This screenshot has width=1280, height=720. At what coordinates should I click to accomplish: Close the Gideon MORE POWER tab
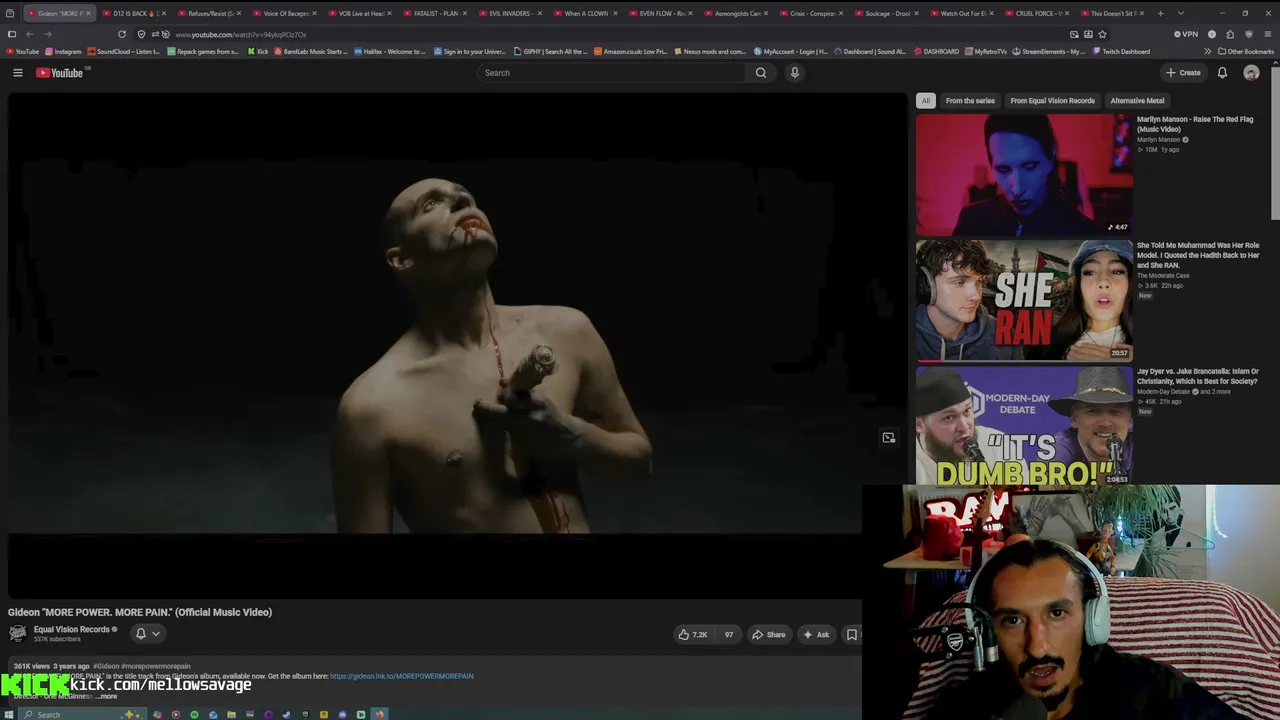(88, 13)
